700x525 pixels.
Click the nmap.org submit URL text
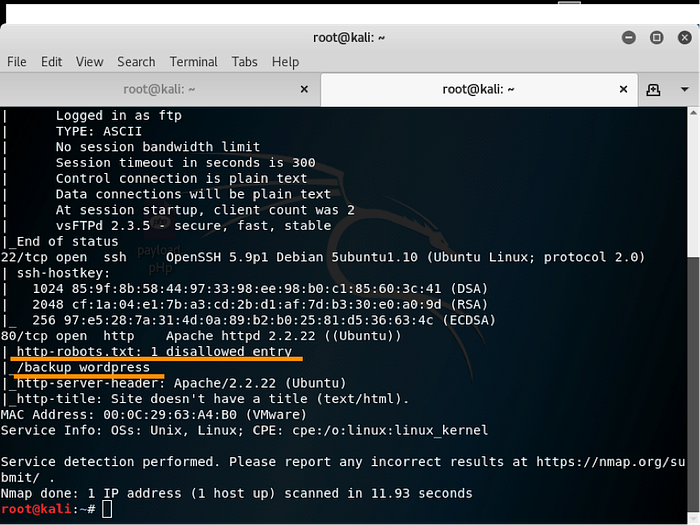pos(610,462)
